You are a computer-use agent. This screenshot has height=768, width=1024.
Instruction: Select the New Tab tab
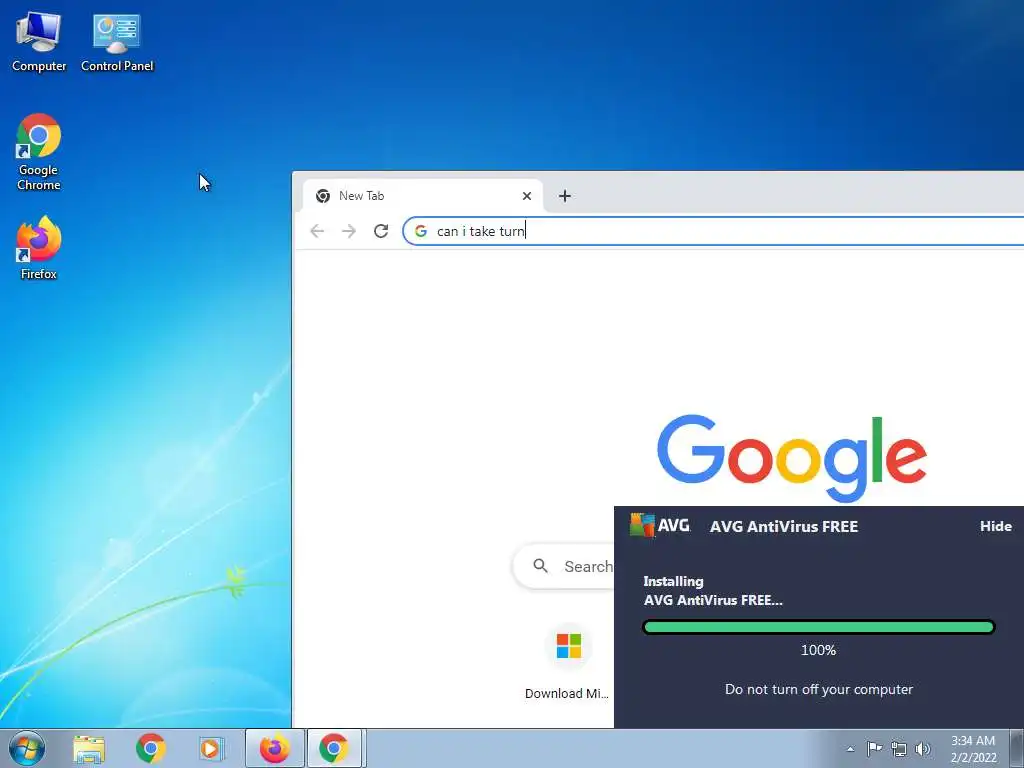point(423,196)
